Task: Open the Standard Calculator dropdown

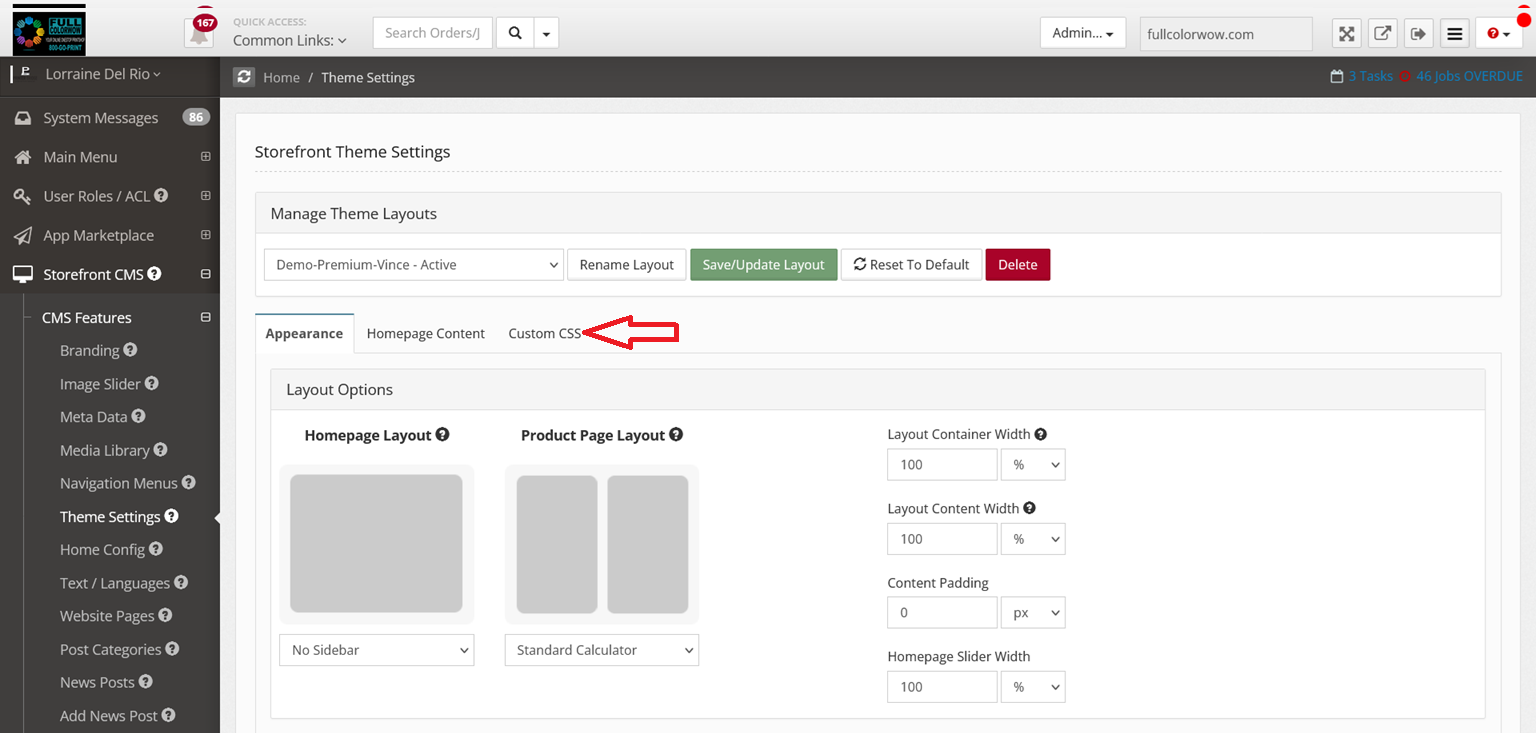Action: pyautogui.click(x=602, y=650)
